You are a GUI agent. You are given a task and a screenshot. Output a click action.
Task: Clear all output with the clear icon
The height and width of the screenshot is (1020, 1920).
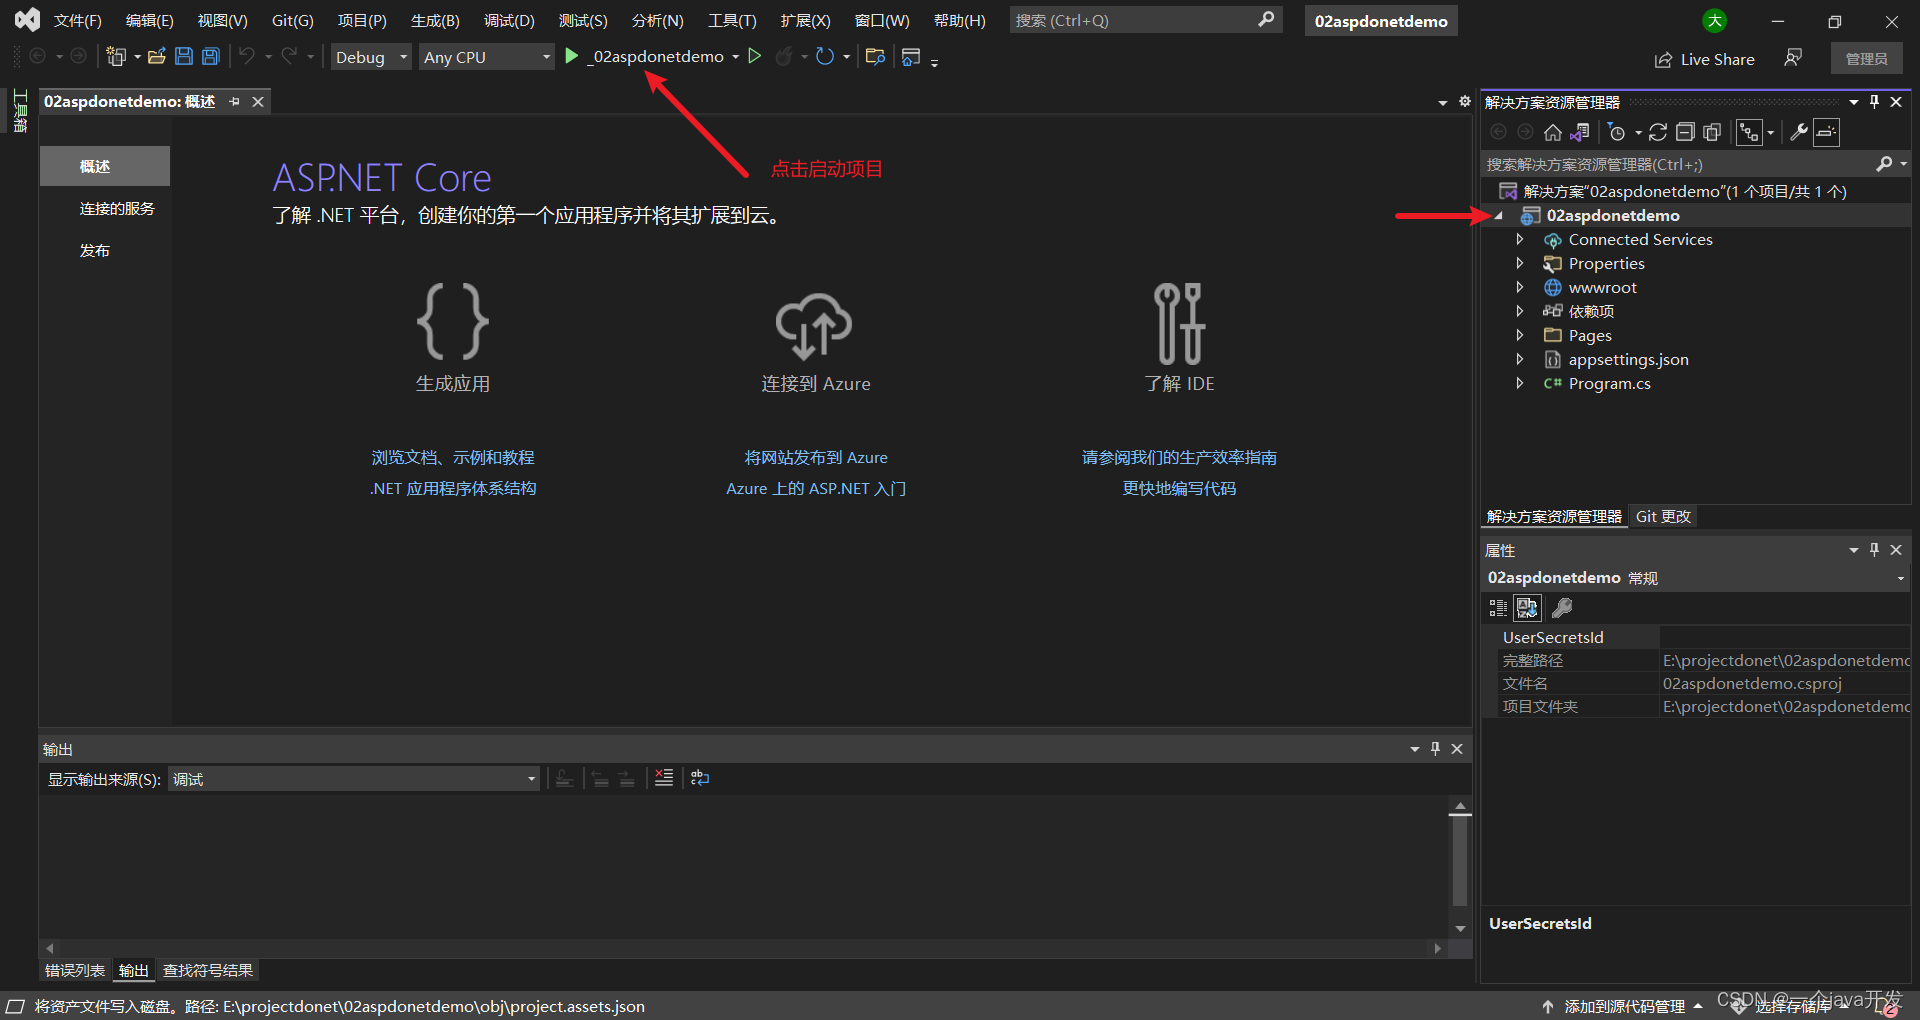tap(664, 778)
